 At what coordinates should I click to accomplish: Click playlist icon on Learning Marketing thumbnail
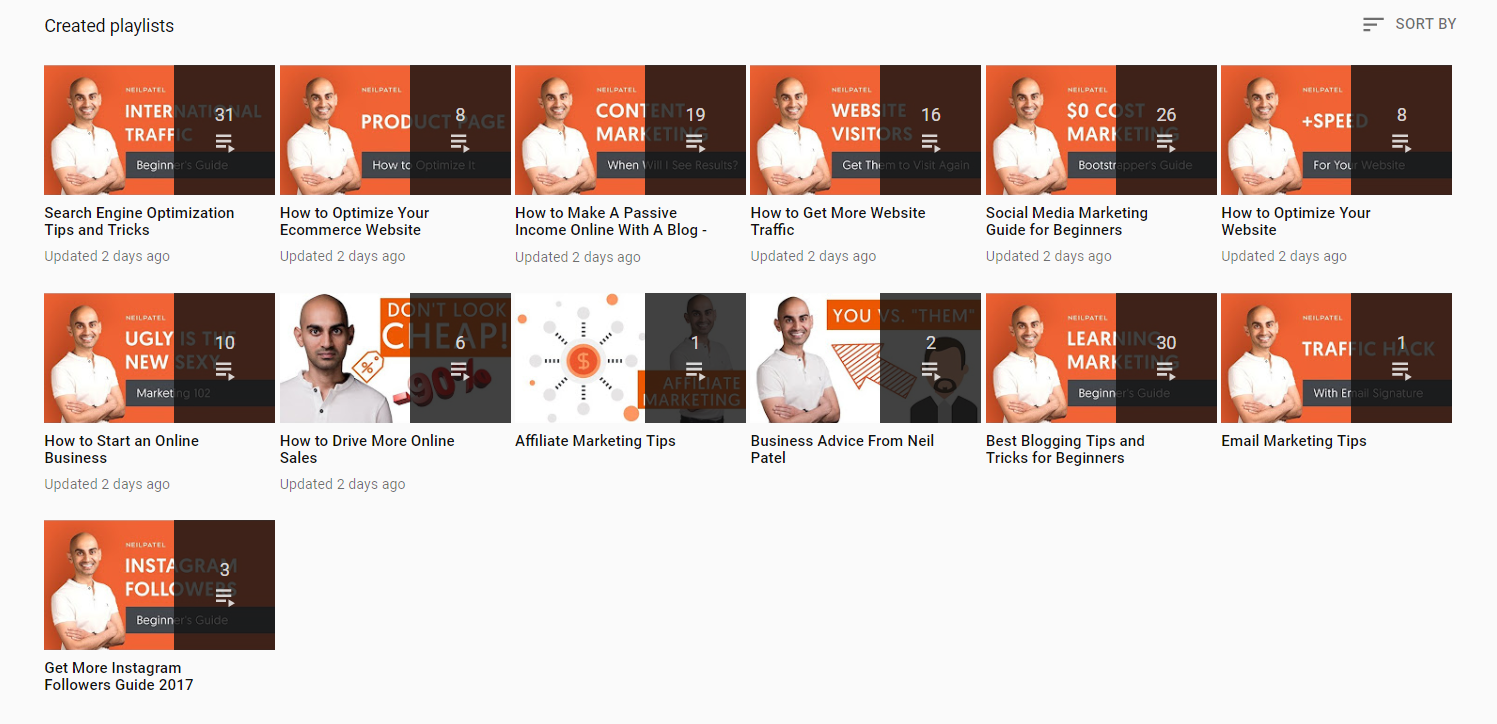click(x=1166, y=370)
